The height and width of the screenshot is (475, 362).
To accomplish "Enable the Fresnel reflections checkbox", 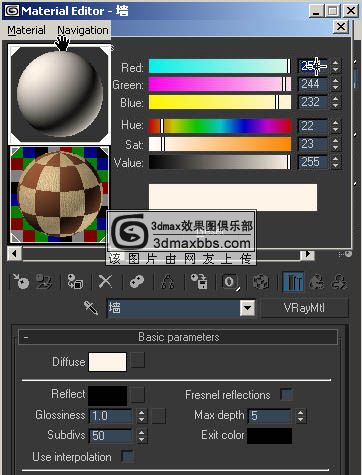I will (286, 394).
